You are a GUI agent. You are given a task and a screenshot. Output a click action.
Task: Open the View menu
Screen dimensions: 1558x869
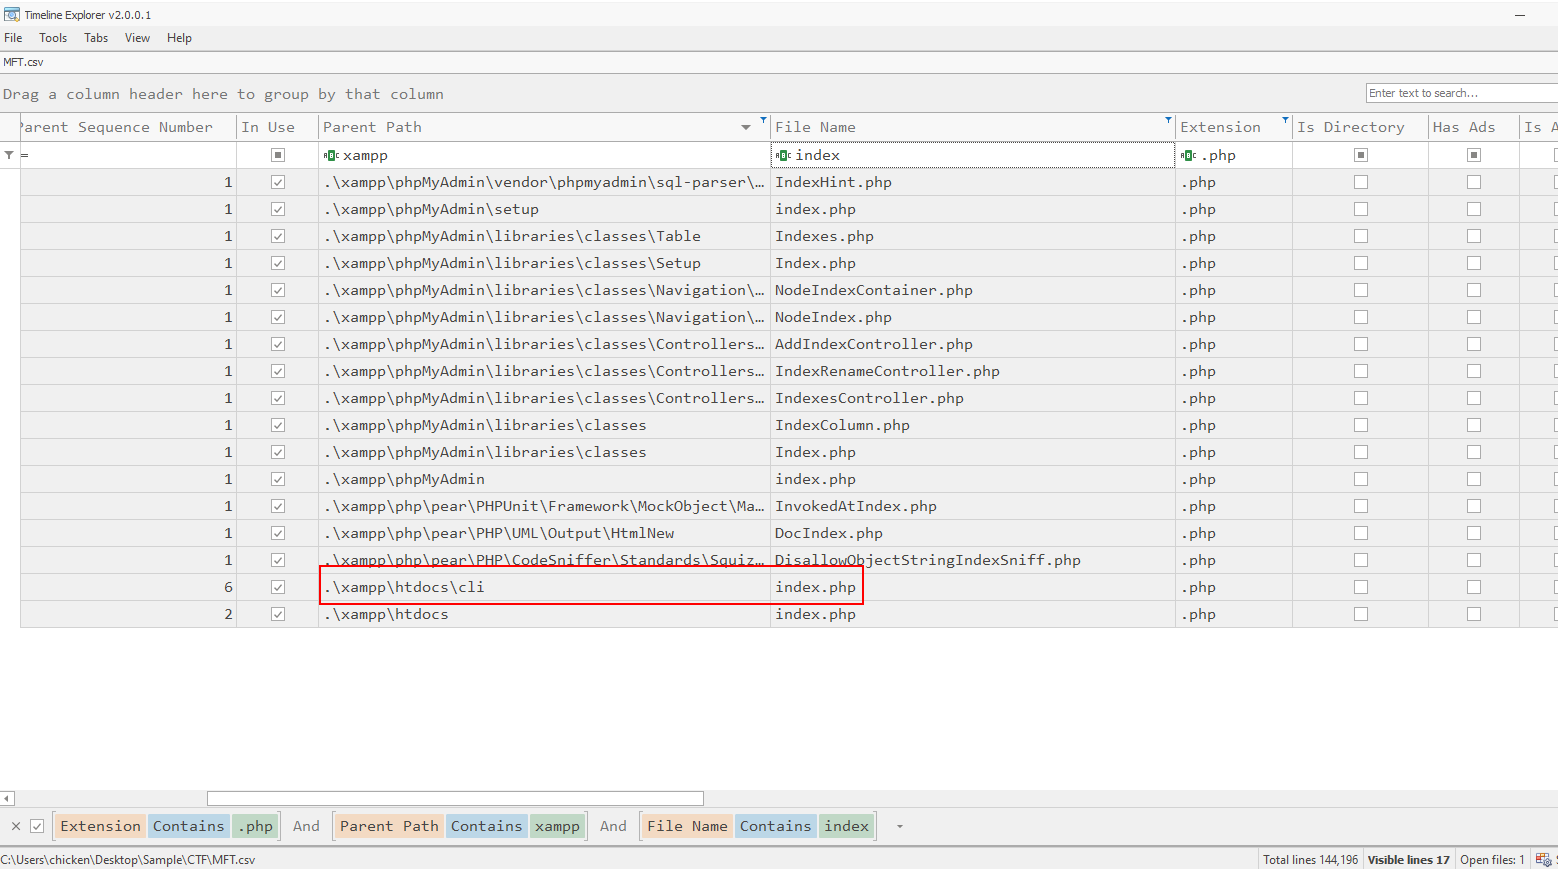click(x=137, y=38)
